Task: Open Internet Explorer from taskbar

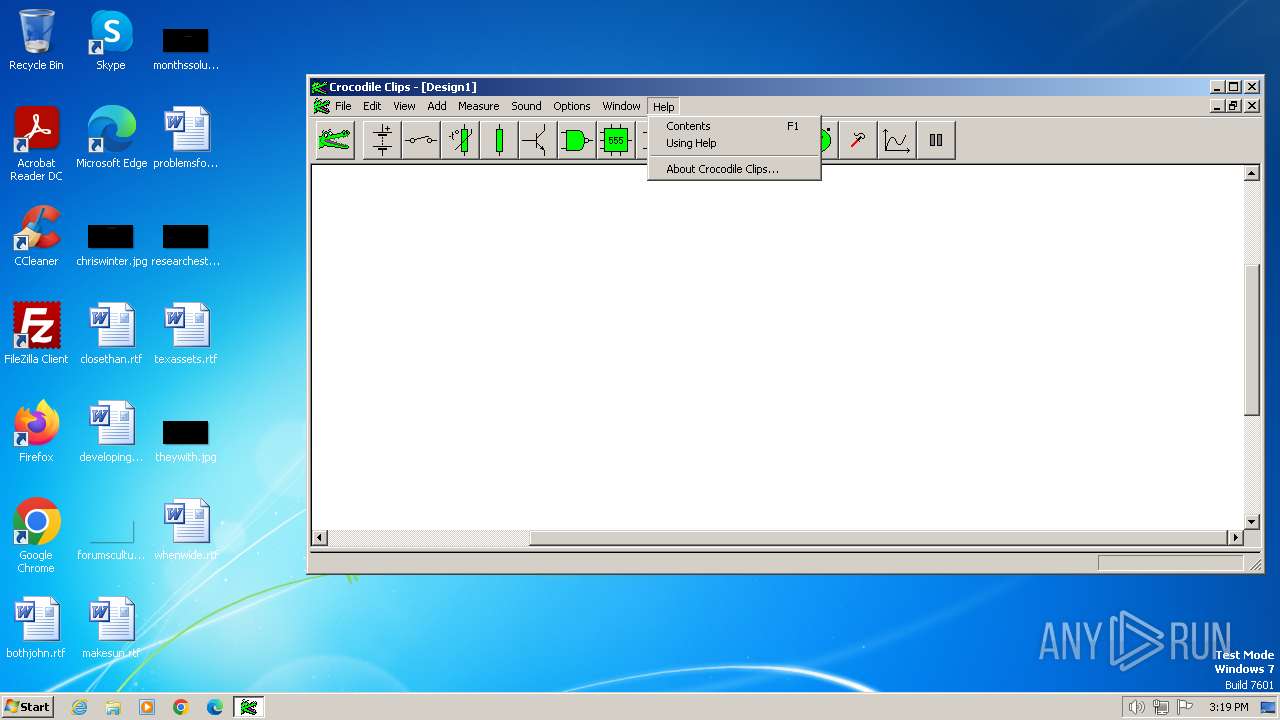Action: pos(79,707)
